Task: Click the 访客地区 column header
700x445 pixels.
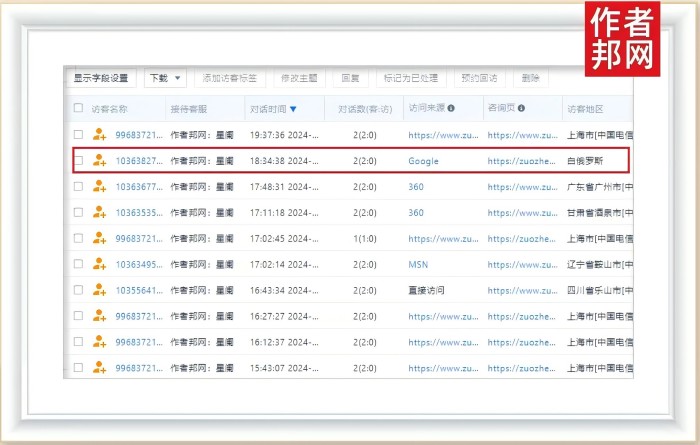Action: 586,108
